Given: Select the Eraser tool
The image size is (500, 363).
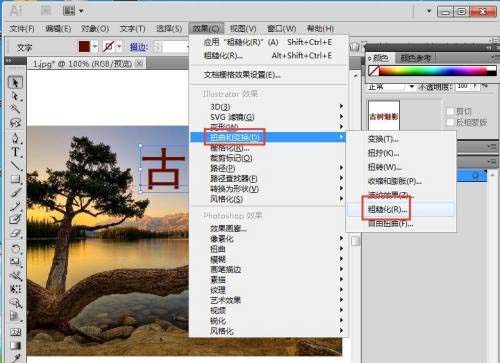Looking at the screenshot, I should [15, 233].
